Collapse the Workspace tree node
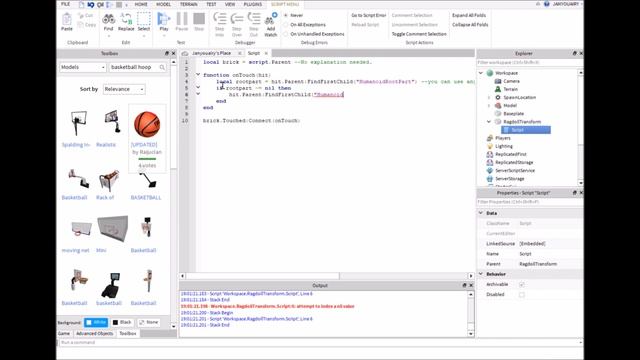Image resolution: width=640 pixels, height=360 pixels. [x=481, y=73]
